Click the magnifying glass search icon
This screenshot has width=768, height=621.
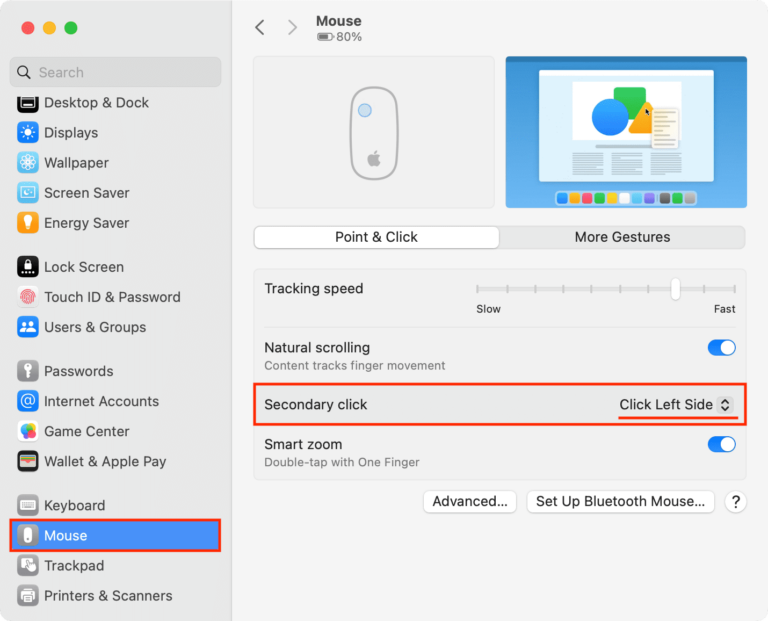coord(24,72)
